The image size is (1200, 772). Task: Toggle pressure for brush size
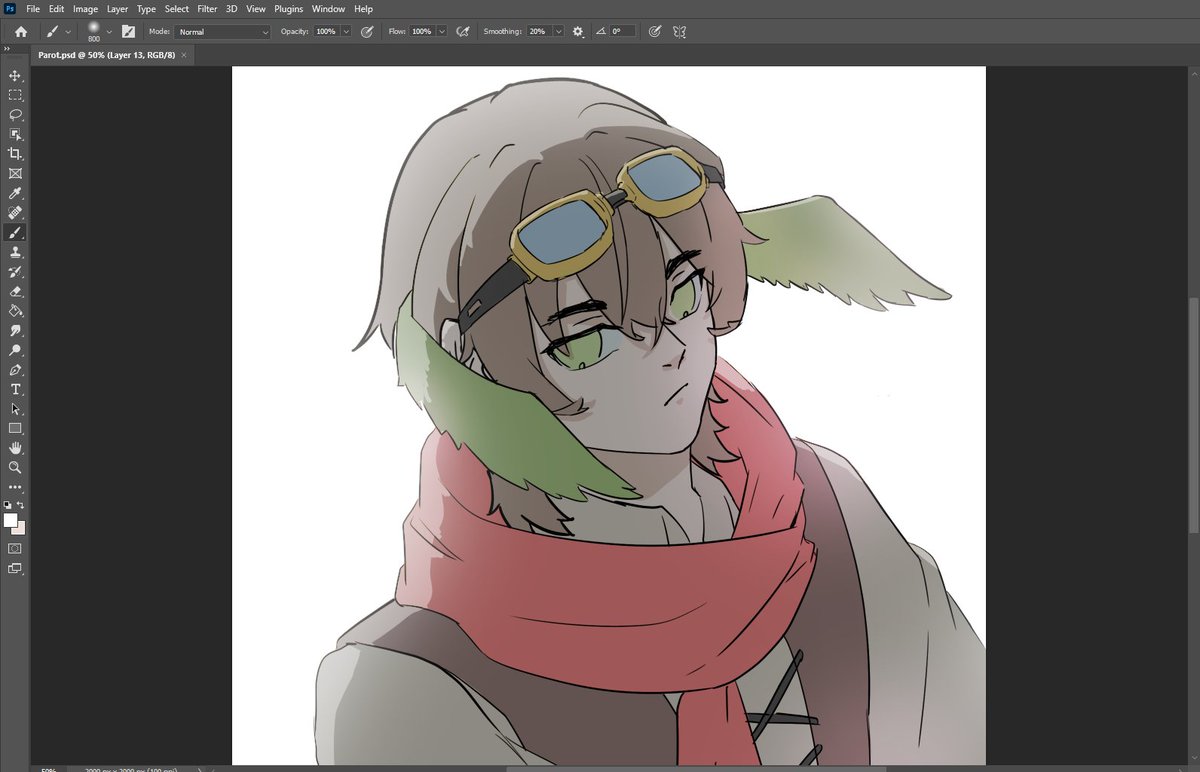click(x=655, y=32)
